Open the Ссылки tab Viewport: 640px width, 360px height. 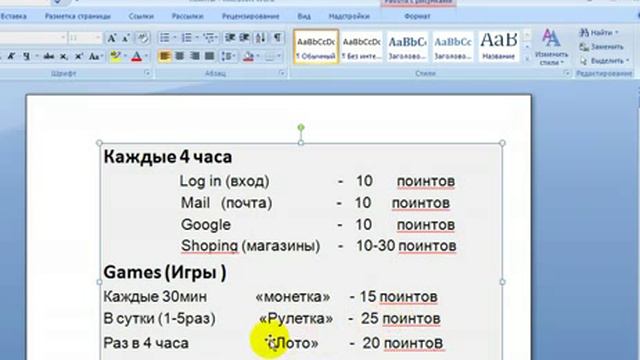click(x=141, y=16)
